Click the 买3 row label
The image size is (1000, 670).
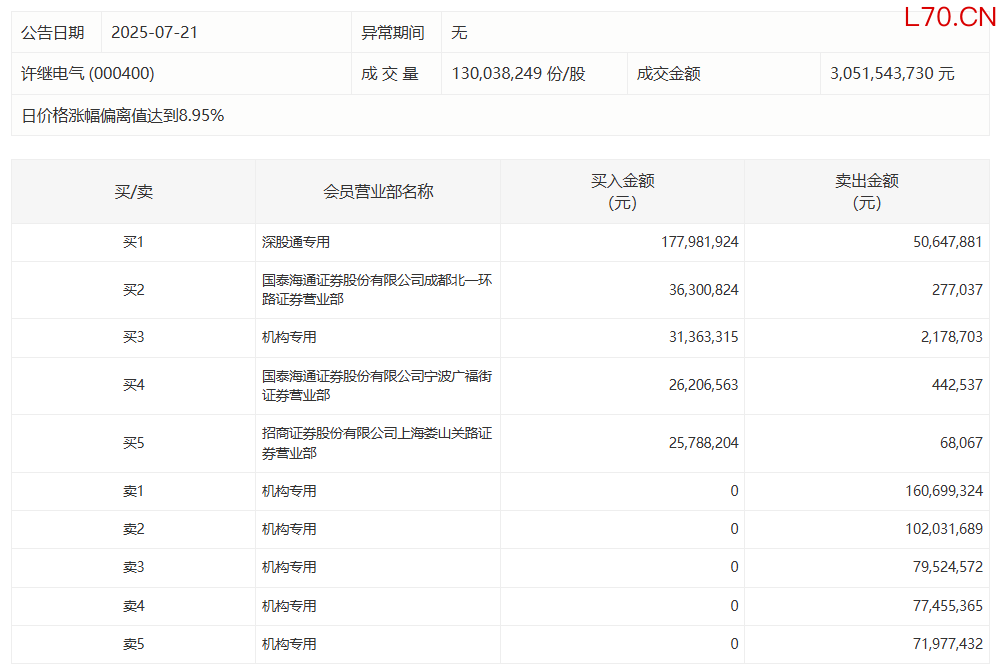(x=133, y=338)
